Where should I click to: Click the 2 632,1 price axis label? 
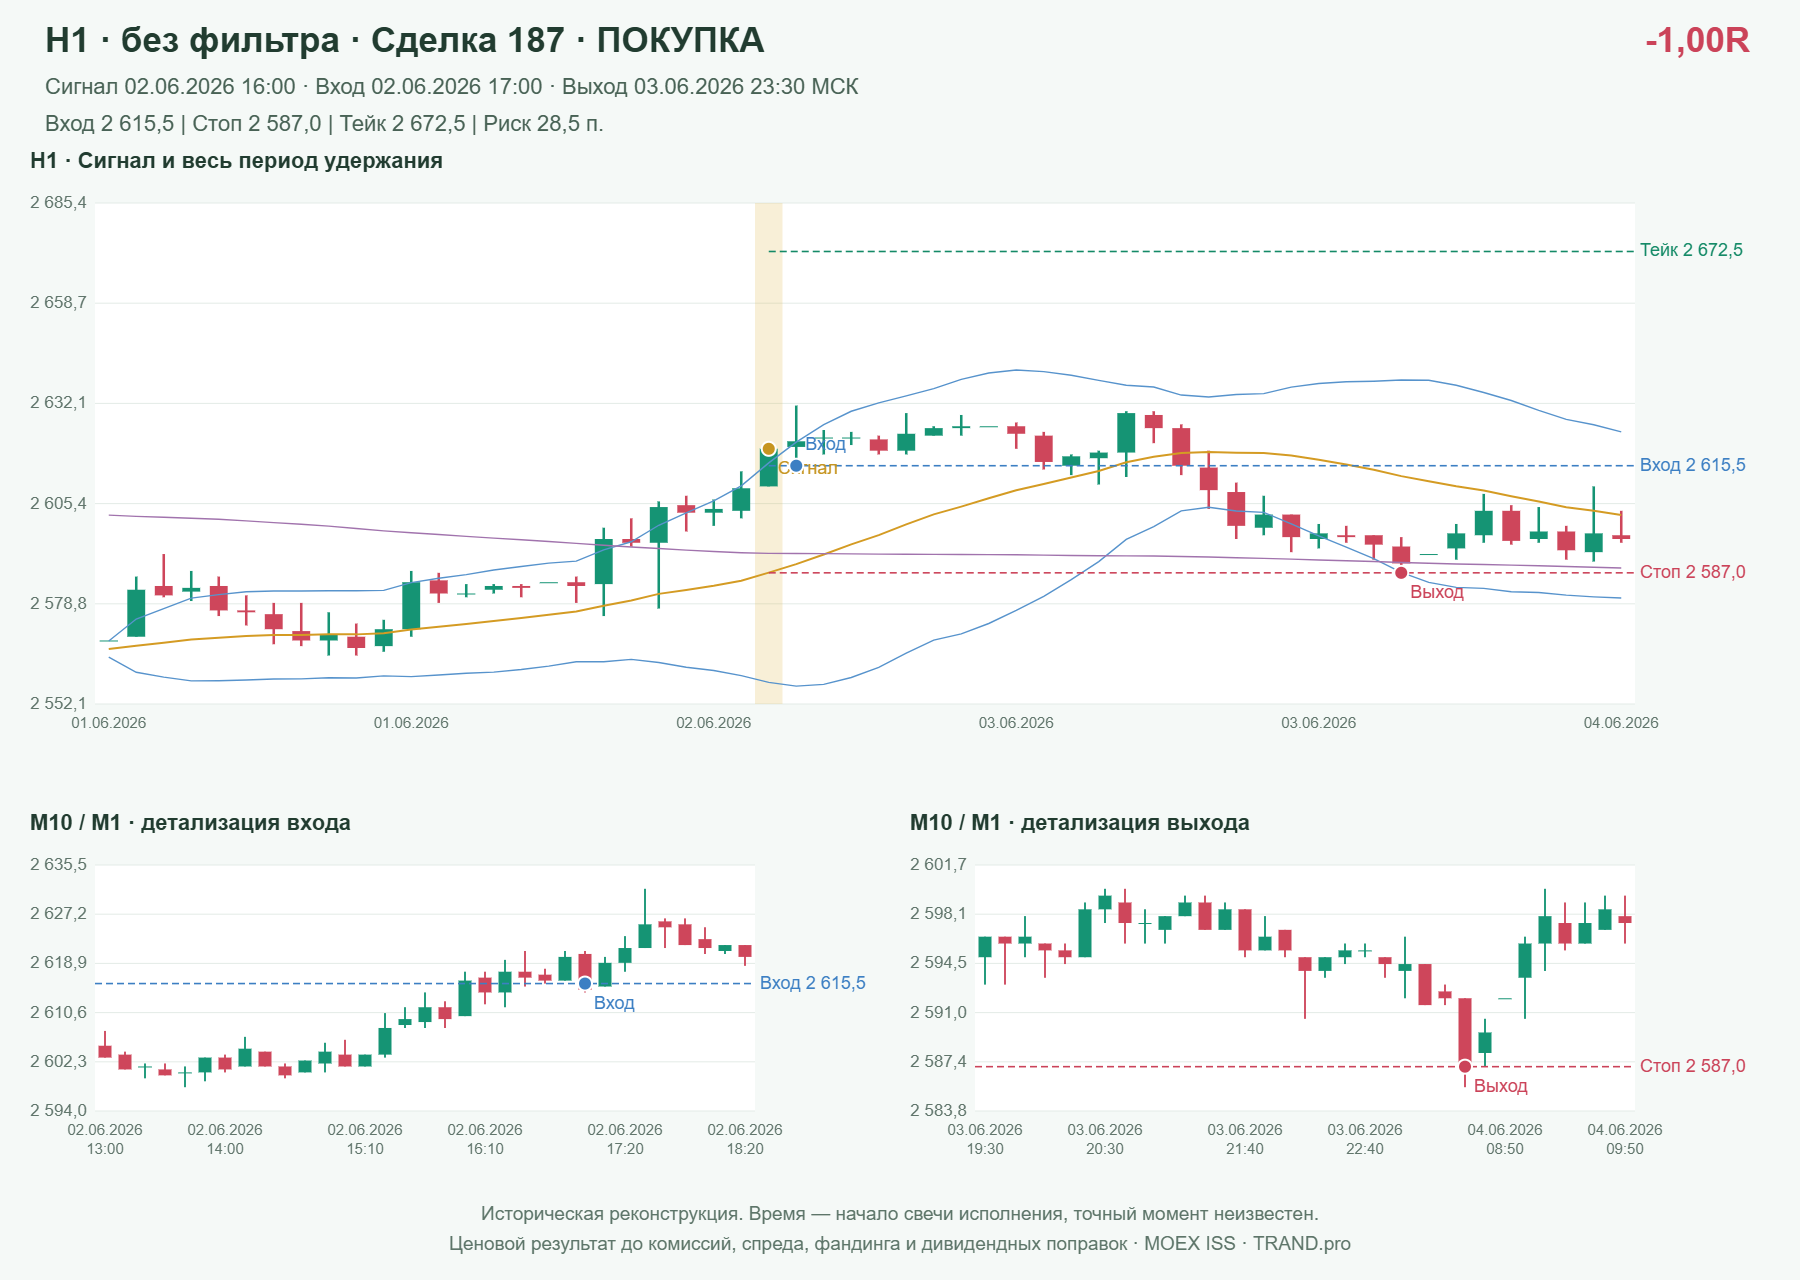(x=58, y=403)
